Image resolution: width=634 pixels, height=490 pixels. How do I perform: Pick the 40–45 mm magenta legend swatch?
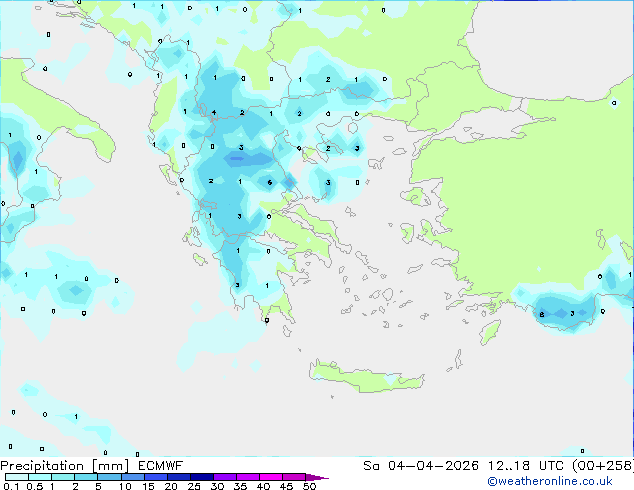click(271, 477)
